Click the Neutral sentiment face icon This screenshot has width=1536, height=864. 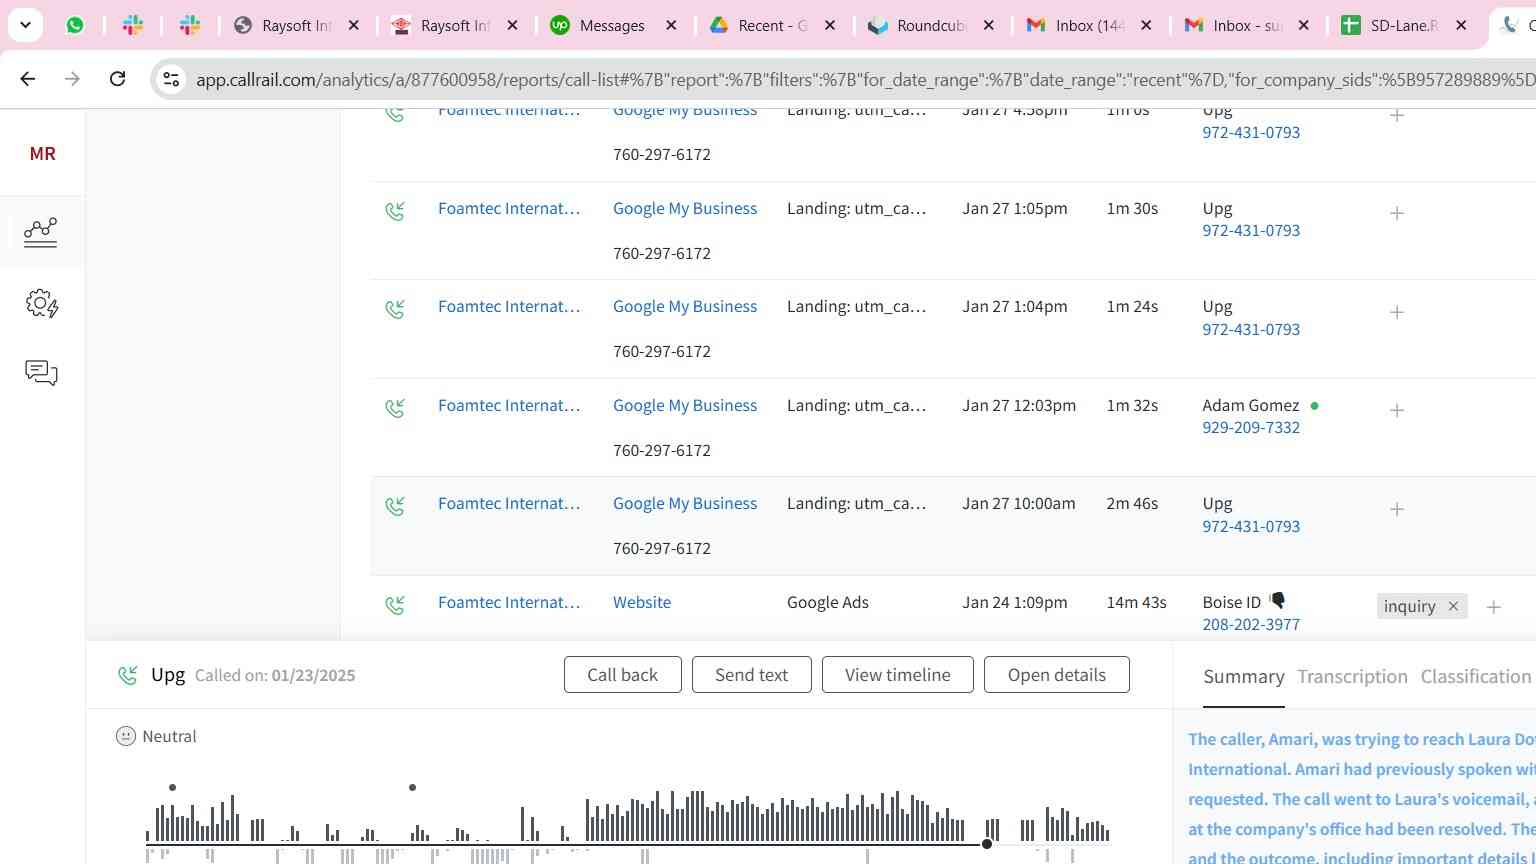tap(125, 736)
